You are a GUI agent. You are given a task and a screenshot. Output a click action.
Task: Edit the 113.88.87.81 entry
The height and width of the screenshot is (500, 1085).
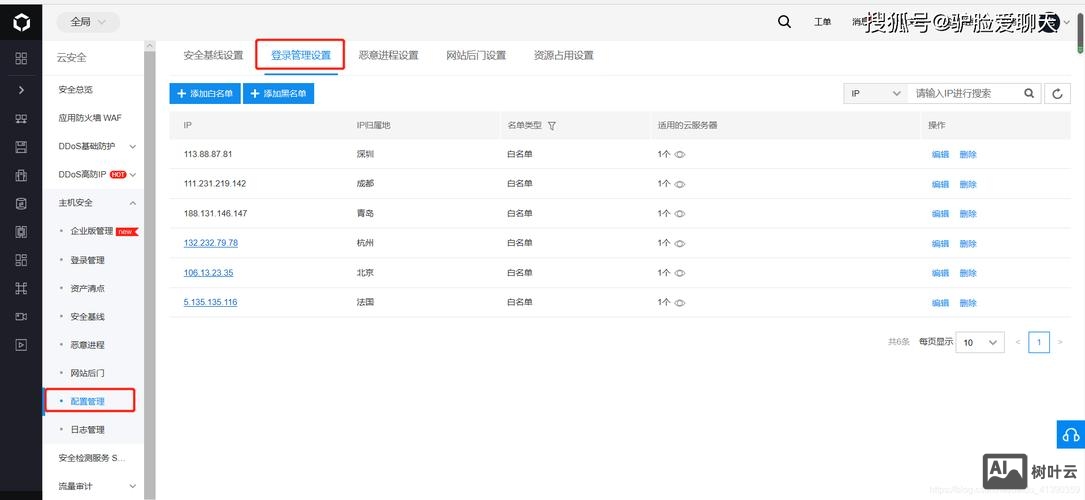pos(940,155)
